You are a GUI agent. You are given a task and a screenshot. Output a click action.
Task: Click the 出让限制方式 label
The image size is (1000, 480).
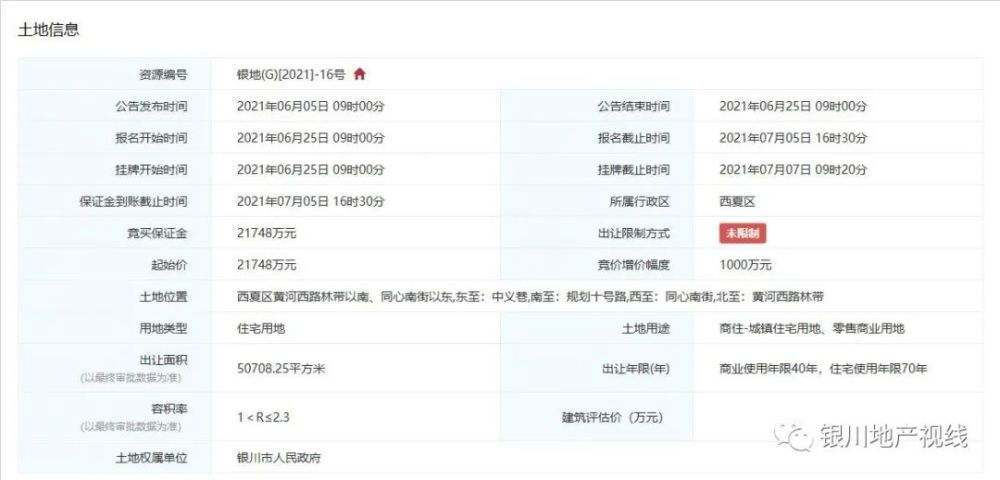634,233
